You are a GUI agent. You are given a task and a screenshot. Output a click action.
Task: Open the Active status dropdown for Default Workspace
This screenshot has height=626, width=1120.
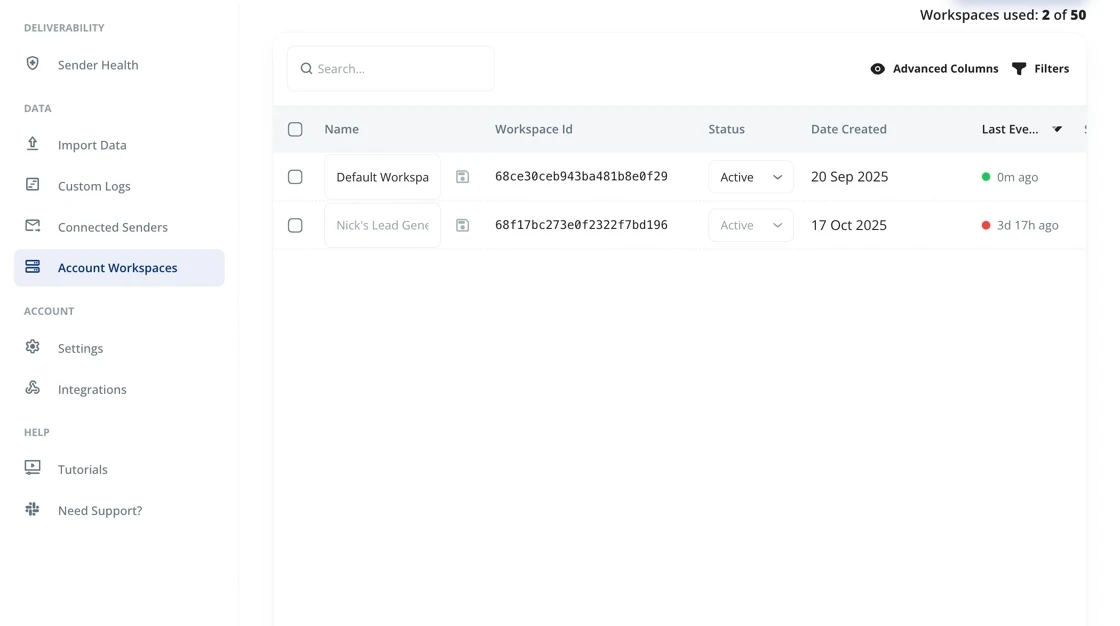(750, 176)
